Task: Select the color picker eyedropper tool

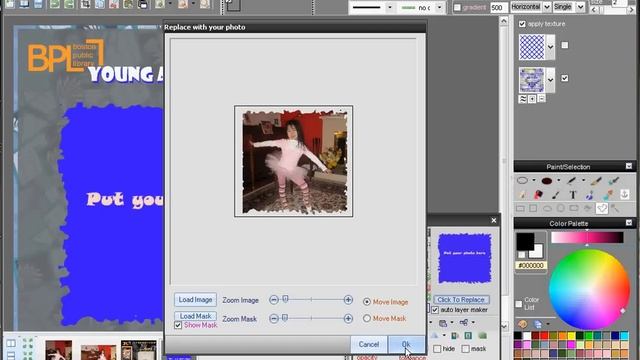Action: pyautogui.click(x=608, y=195)
